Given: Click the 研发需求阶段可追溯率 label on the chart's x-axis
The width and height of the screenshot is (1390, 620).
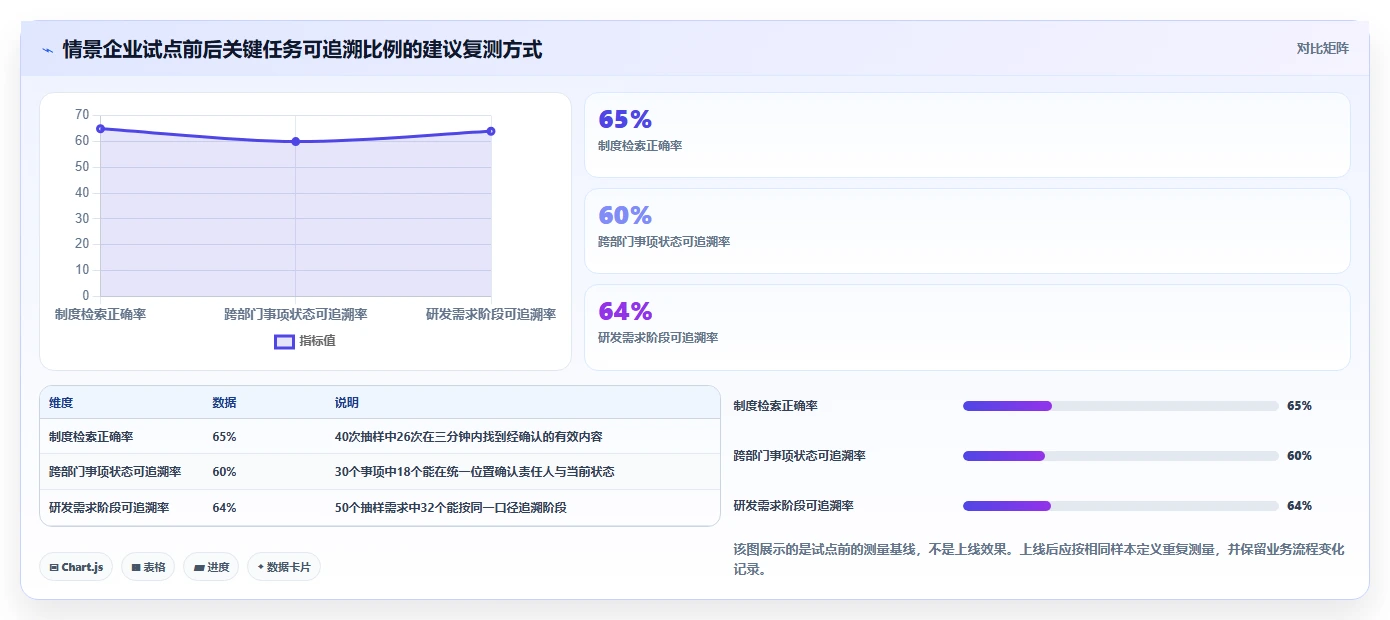Looking at the screenshot, I should pos(491,314).
